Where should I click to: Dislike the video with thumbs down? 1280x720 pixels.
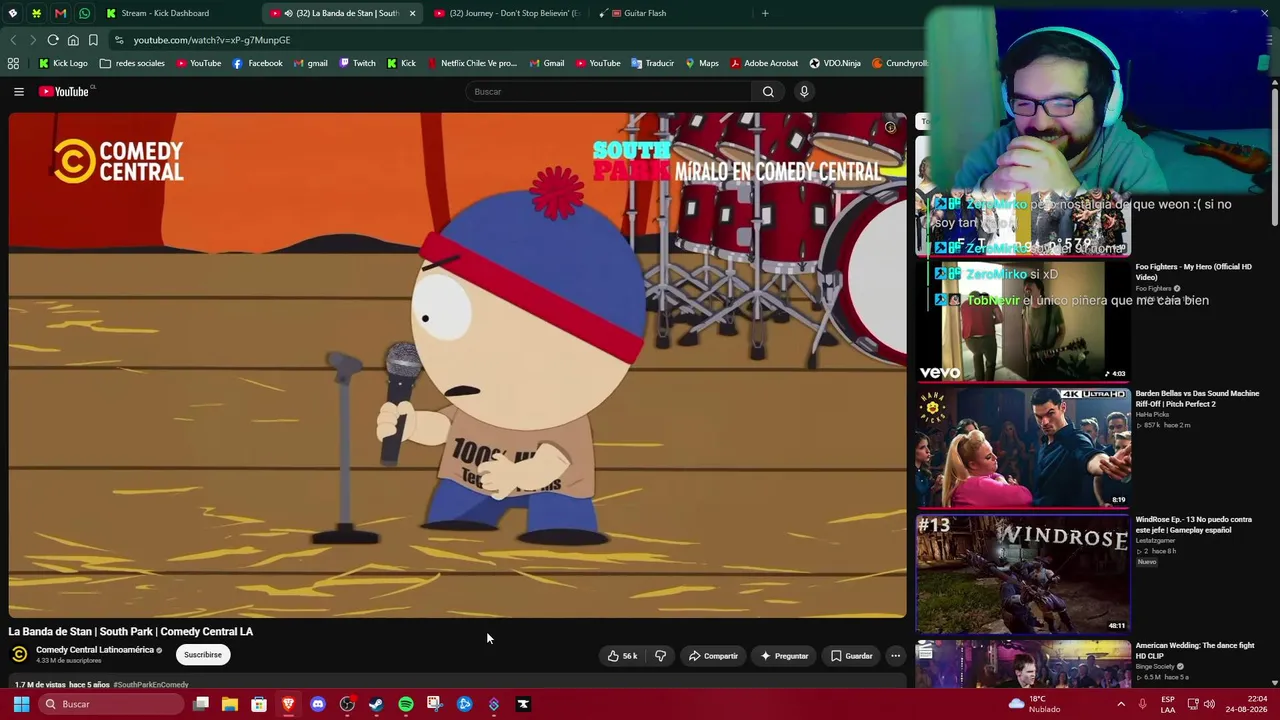coord(660,656)
